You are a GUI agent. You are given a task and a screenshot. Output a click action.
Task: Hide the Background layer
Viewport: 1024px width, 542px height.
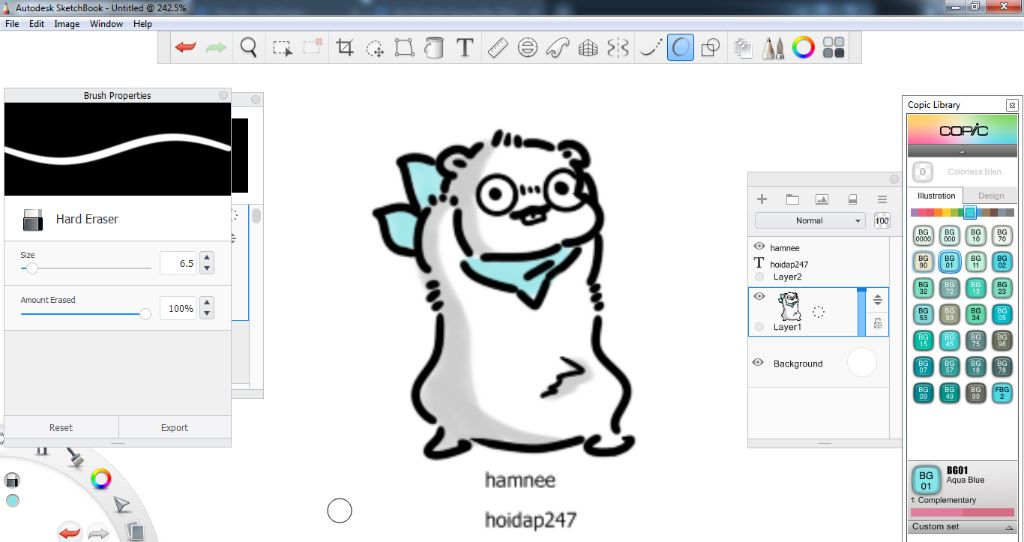(758, 362)
